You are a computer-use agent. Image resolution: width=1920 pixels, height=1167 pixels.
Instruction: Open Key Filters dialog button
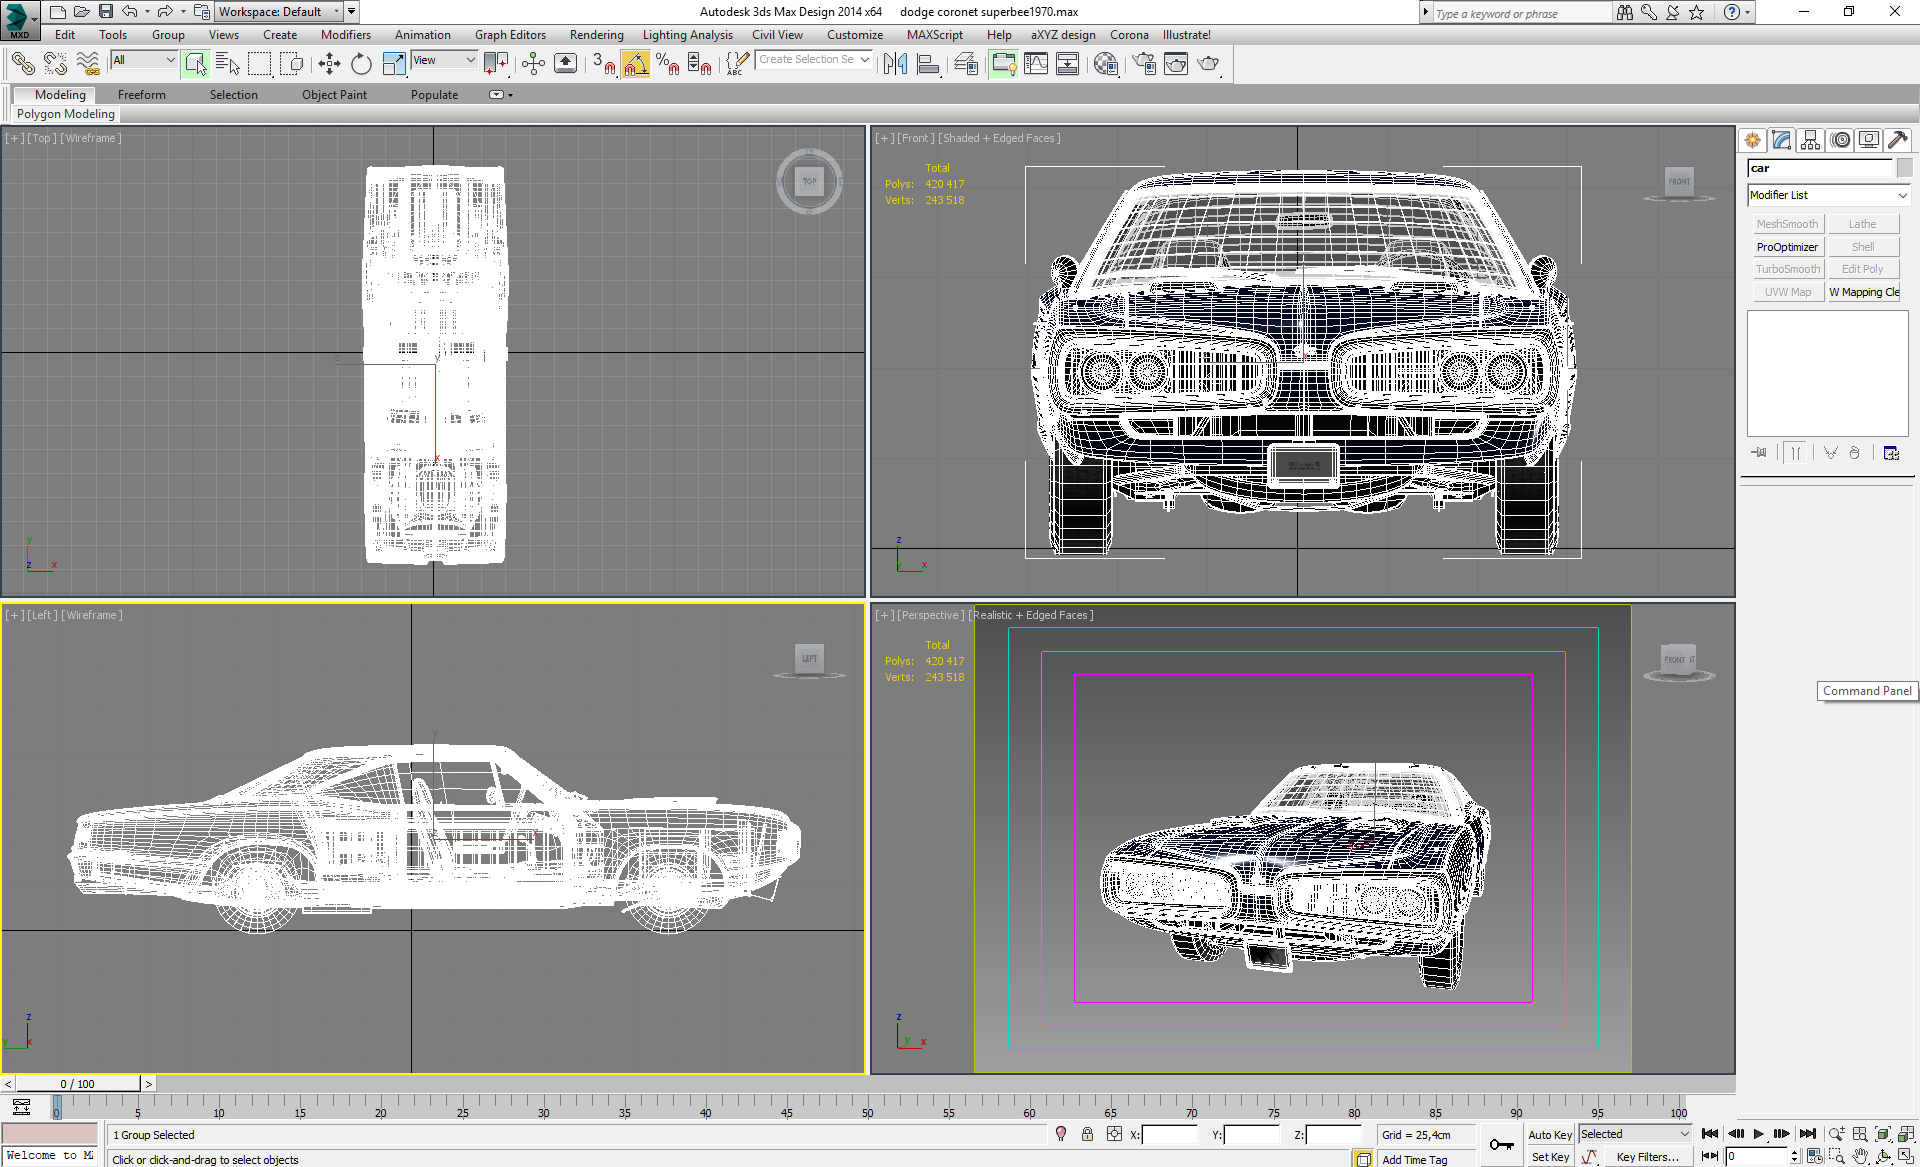[x=1647, y=1157]
